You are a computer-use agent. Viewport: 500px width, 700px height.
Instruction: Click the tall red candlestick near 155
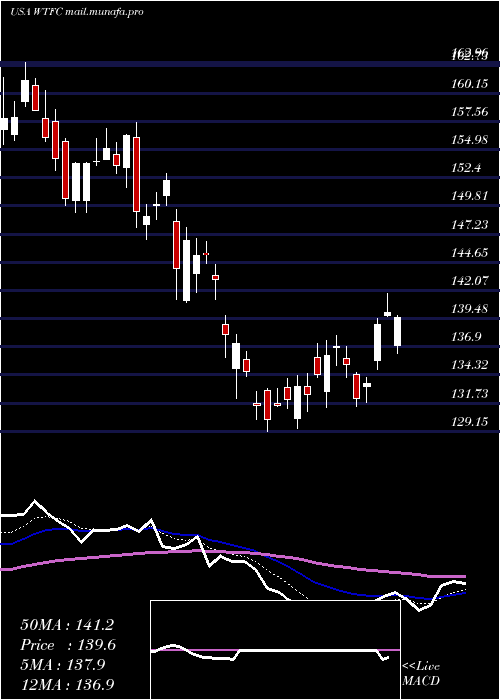pyautogui.click(x=136, y=174)
